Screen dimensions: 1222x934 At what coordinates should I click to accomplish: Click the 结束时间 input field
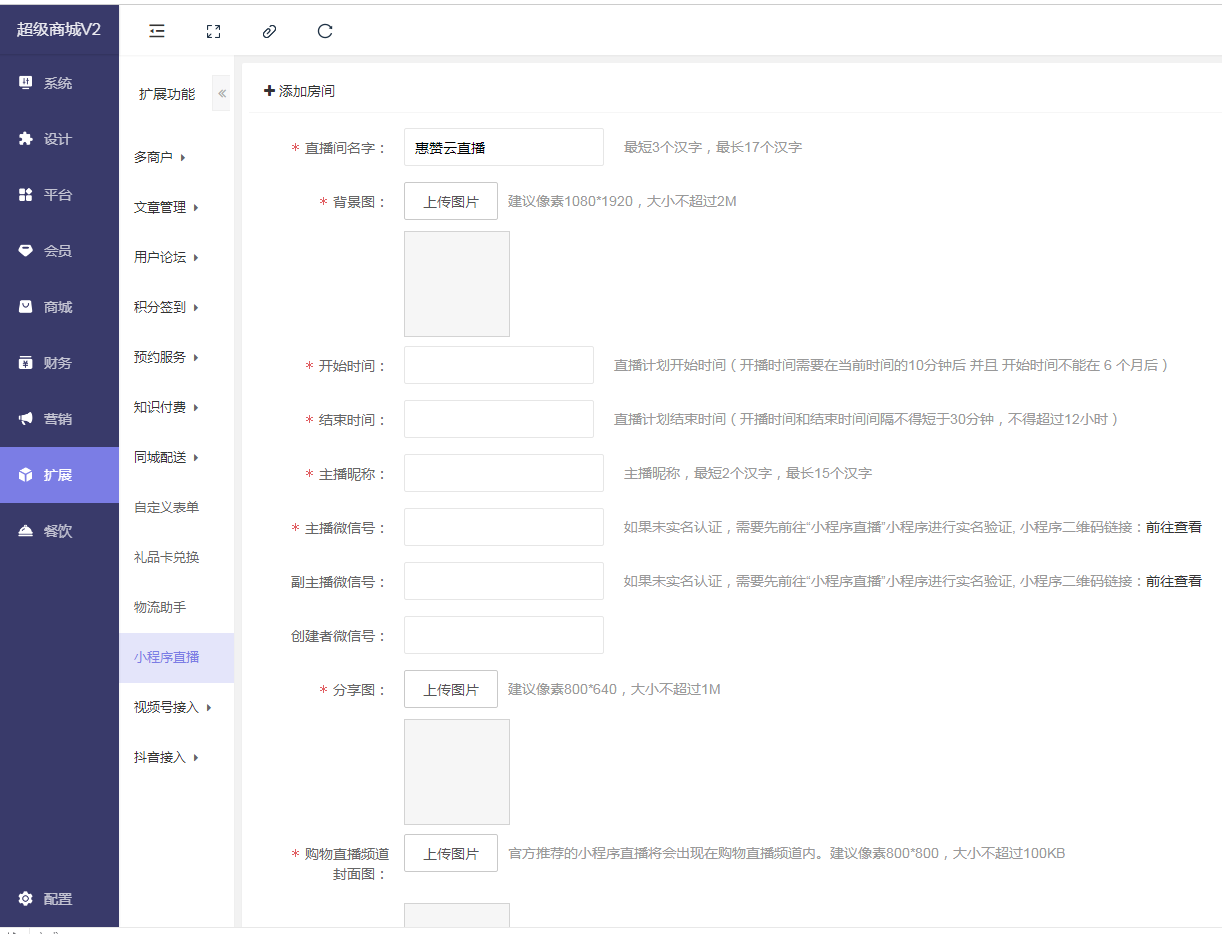[x=499, y=419]
